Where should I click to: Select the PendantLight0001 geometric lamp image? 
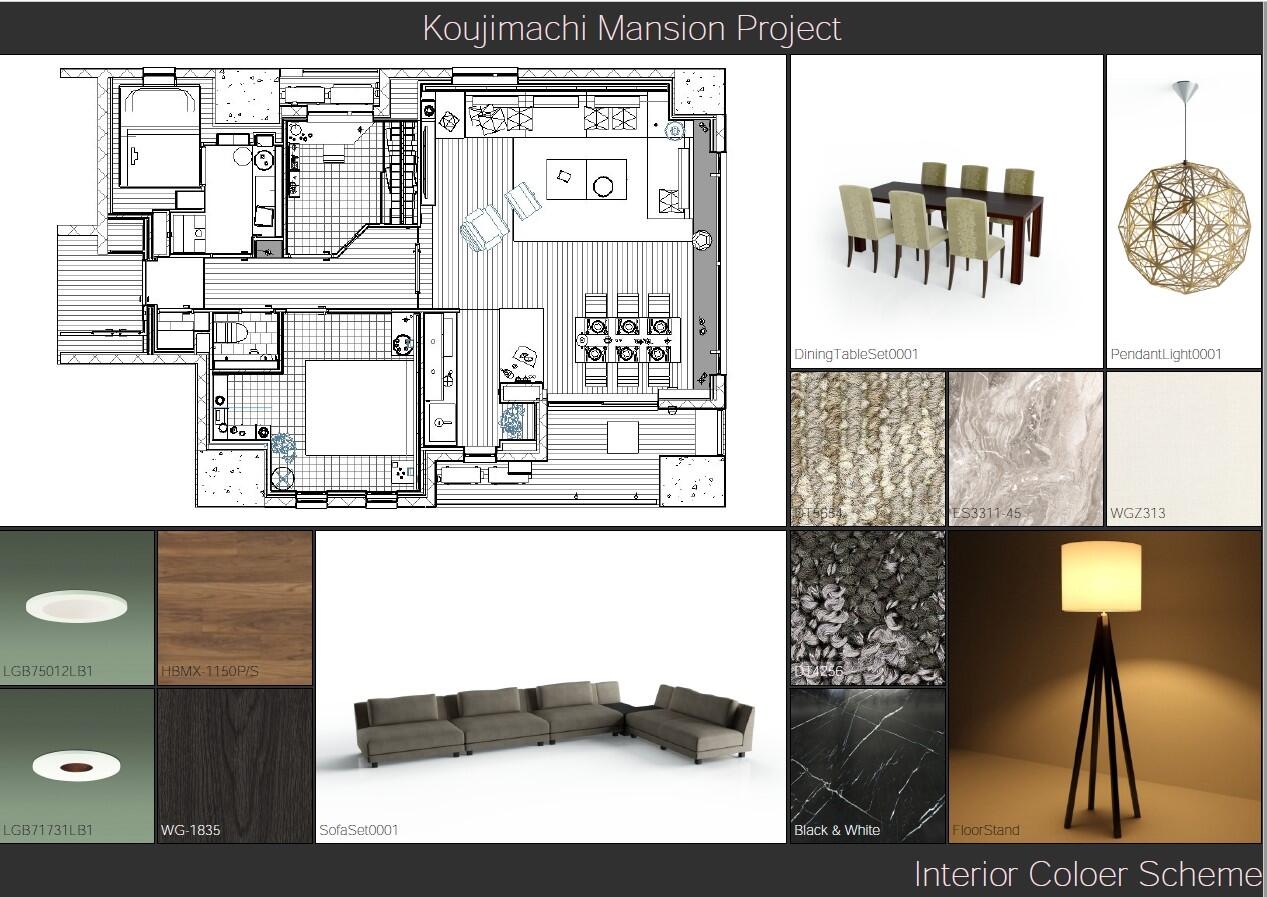[1184, 210]
